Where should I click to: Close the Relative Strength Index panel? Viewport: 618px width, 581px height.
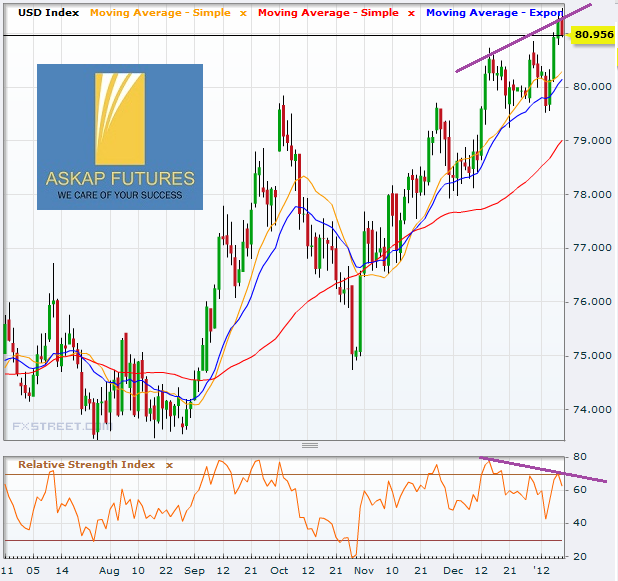[x=169, y=465]
